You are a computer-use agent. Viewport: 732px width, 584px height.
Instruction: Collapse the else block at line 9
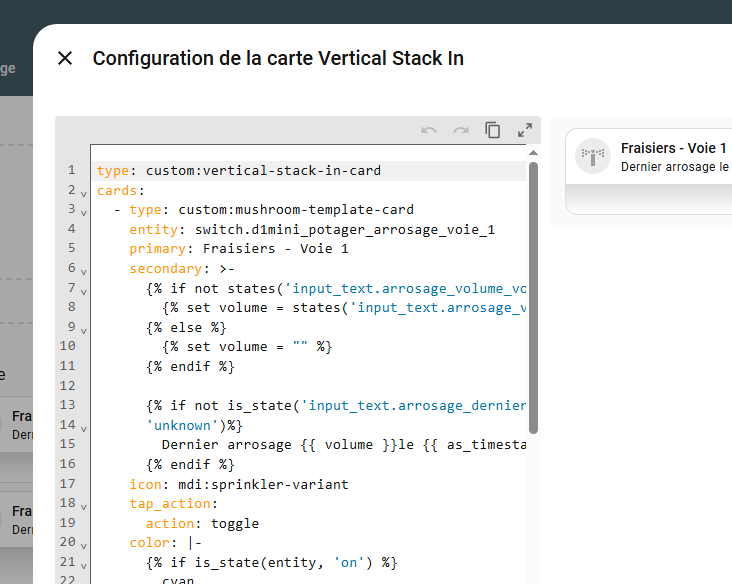pos(83,328)
